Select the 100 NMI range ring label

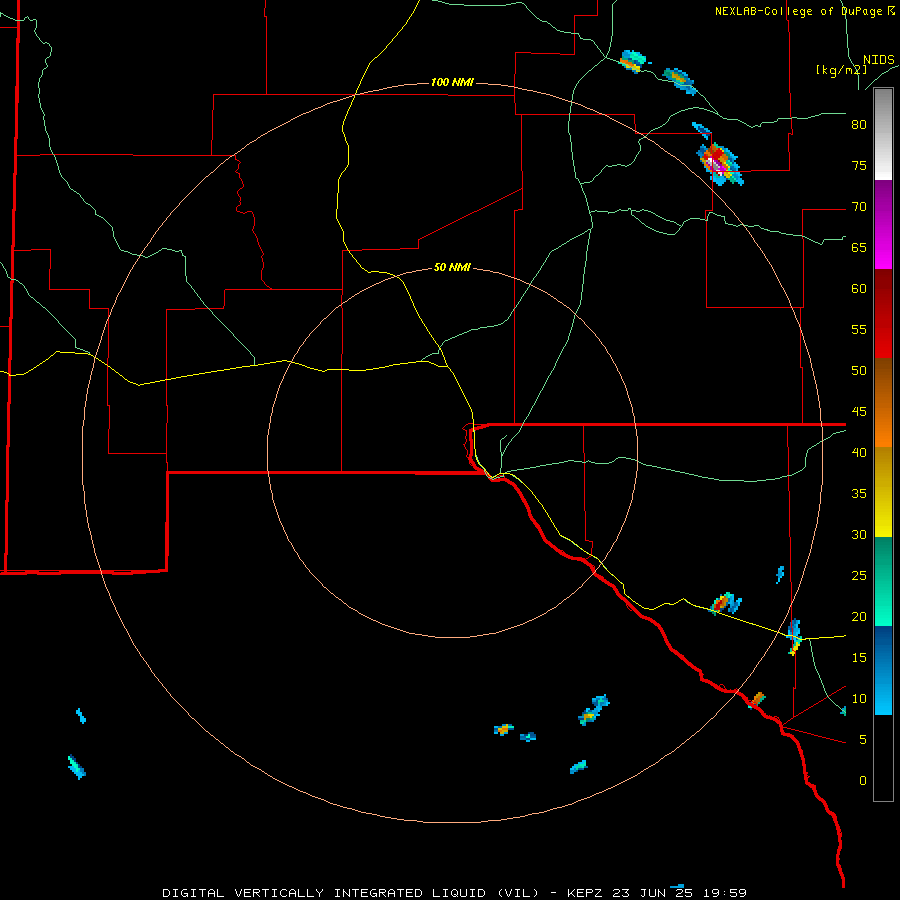452,82
